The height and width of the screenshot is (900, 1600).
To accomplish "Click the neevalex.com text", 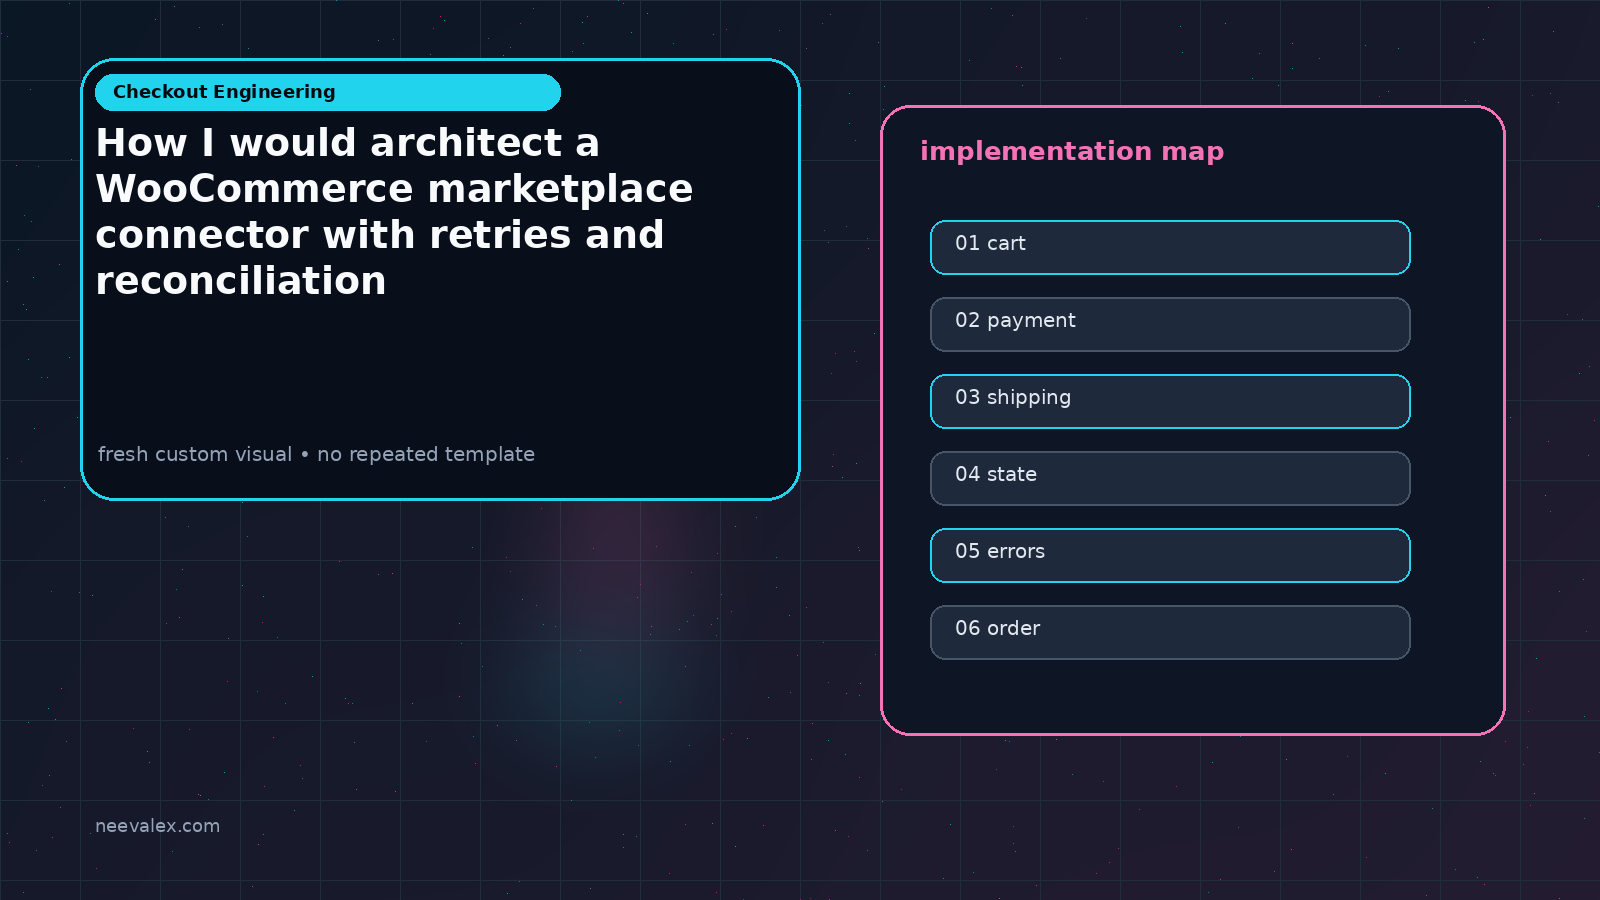I will [x=157, y=826].
